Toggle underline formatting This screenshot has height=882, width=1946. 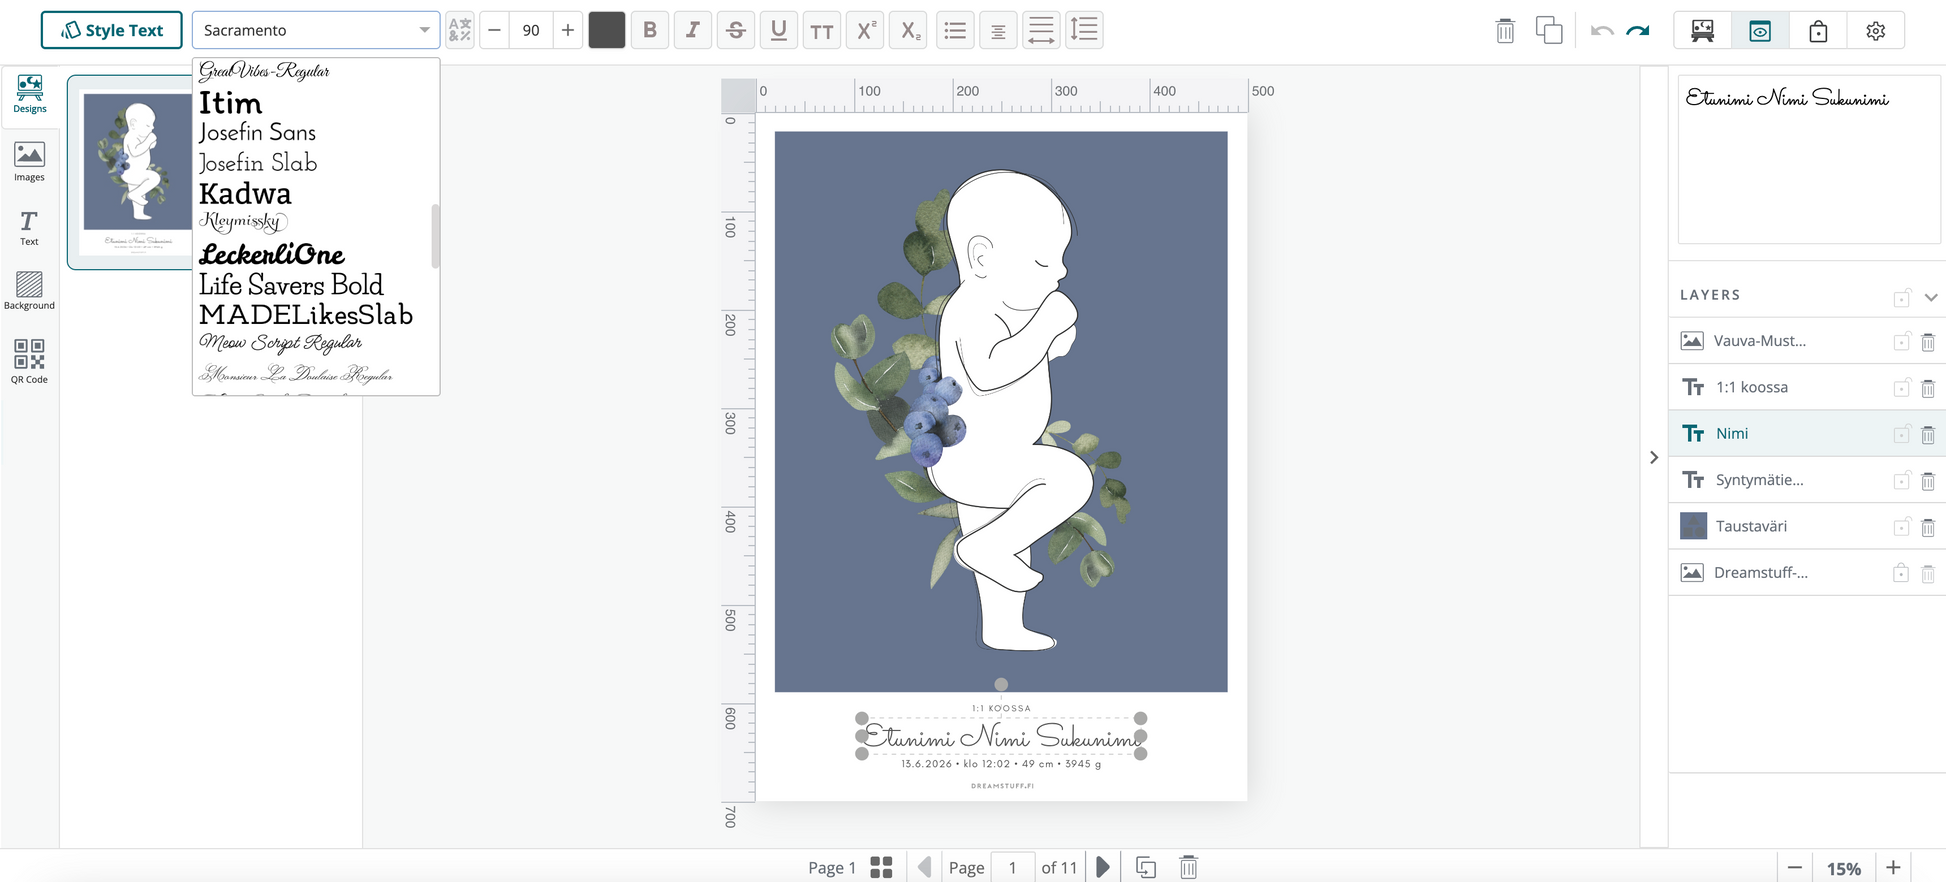(779, 30)
